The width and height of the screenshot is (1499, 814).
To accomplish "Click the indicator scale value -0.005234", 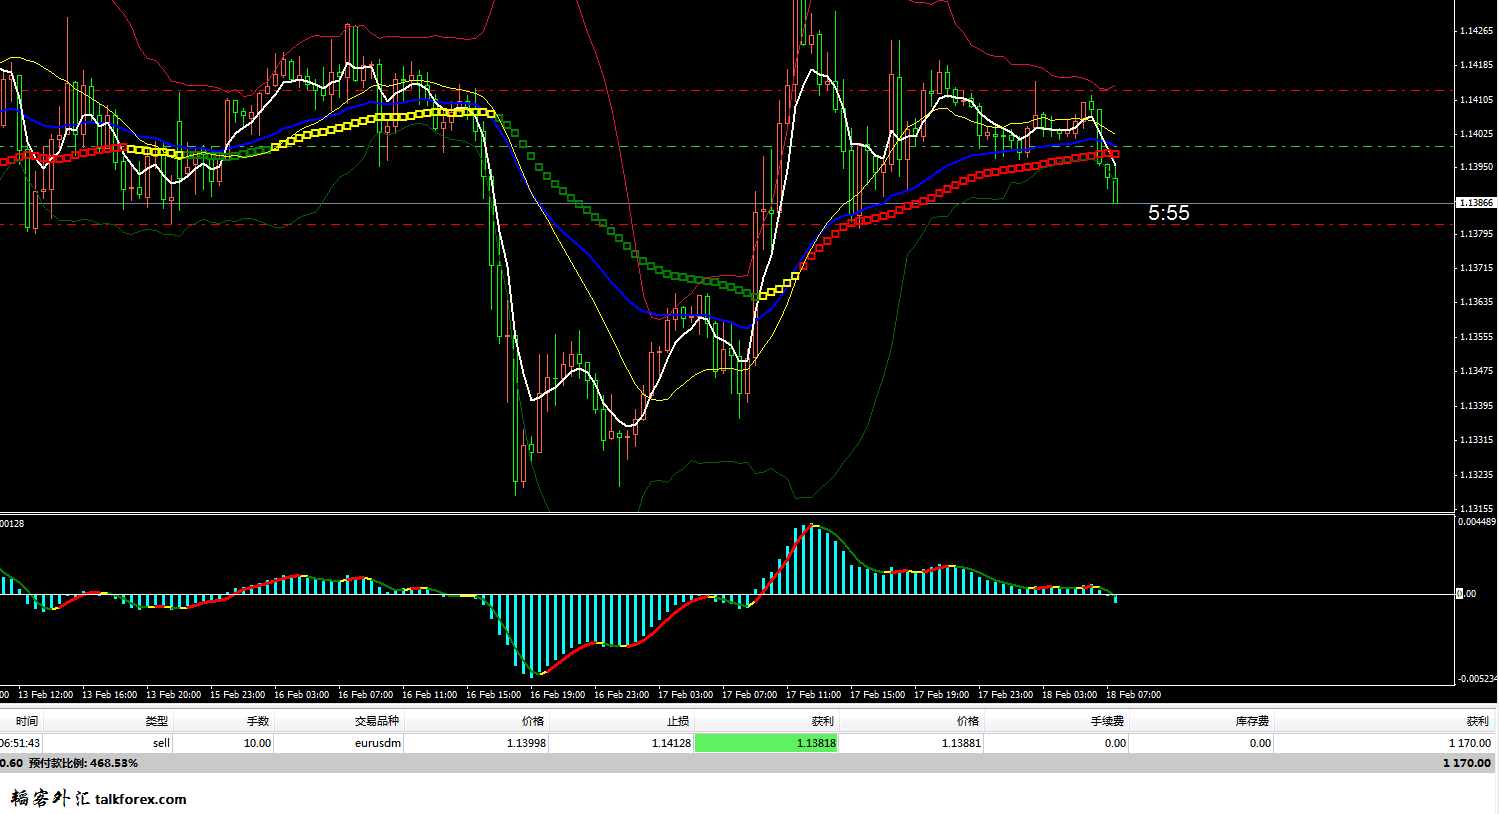I will pos(1477,679).
